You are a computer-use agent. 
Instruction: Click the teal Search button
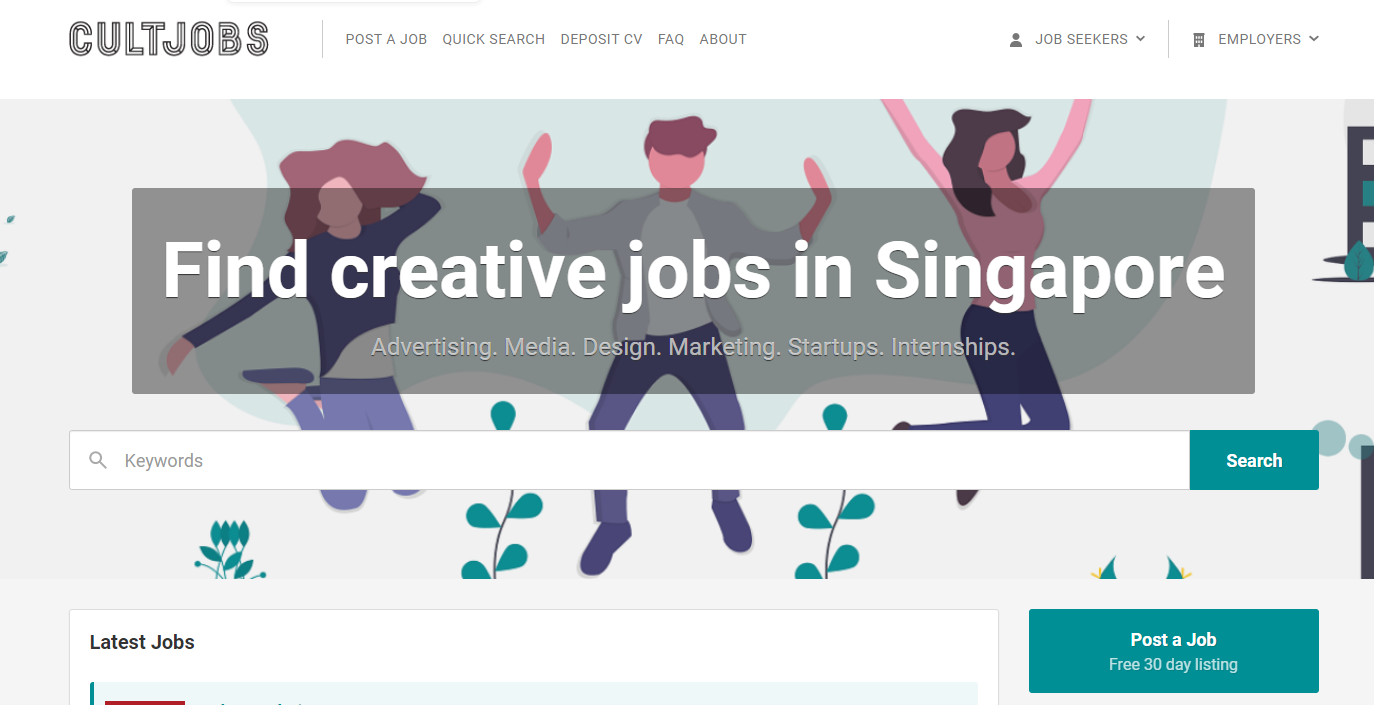1254,460
